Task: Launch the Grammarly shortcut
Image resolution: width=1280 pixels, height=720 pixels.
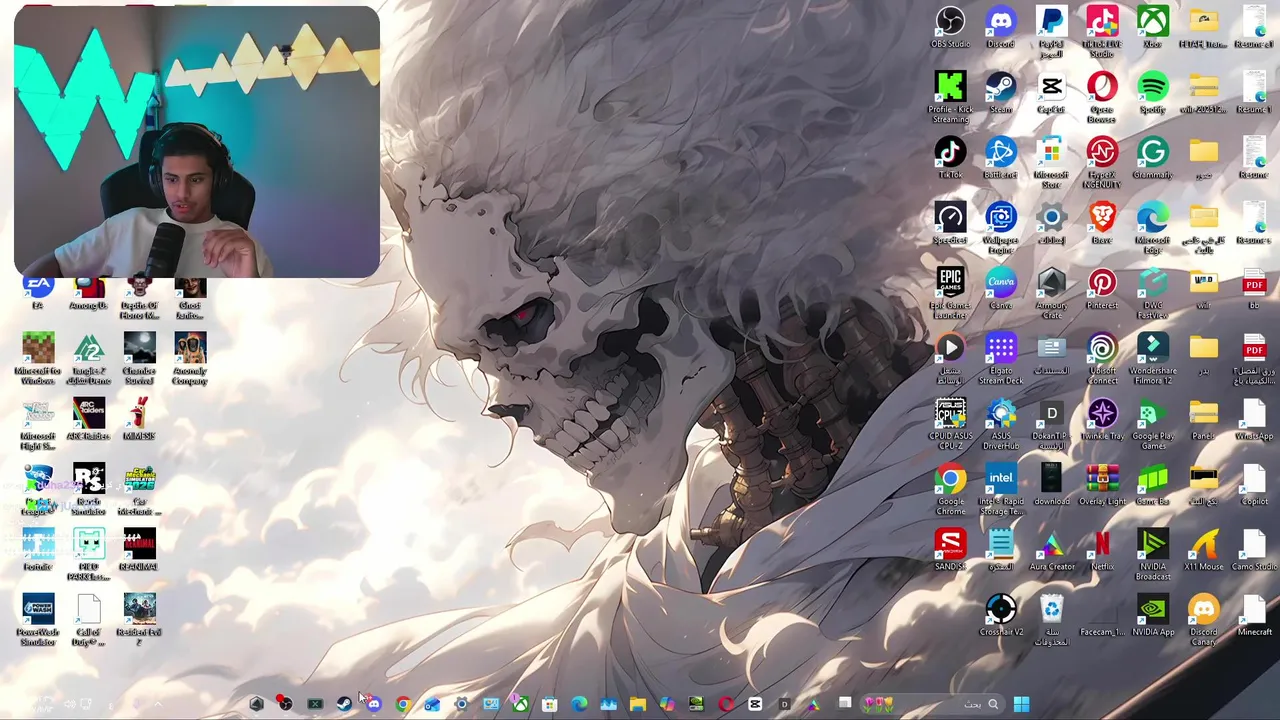Action: (1152, 157)
